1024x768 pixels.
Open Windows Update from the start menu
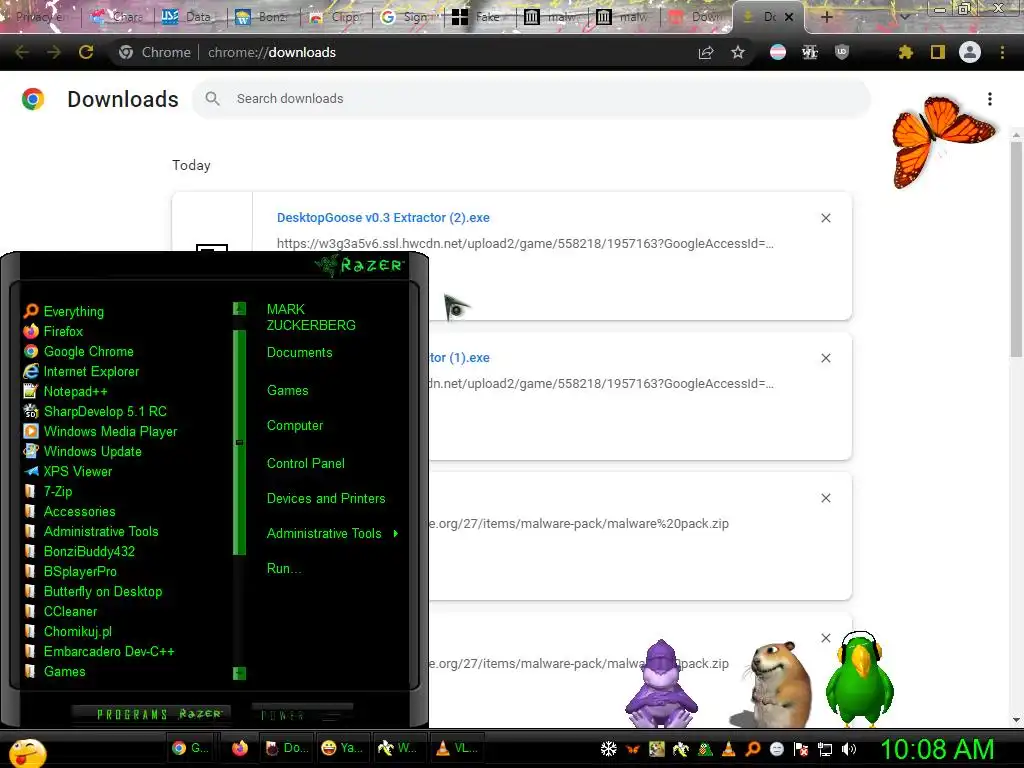pyautogui.click(x=82, y=451)
